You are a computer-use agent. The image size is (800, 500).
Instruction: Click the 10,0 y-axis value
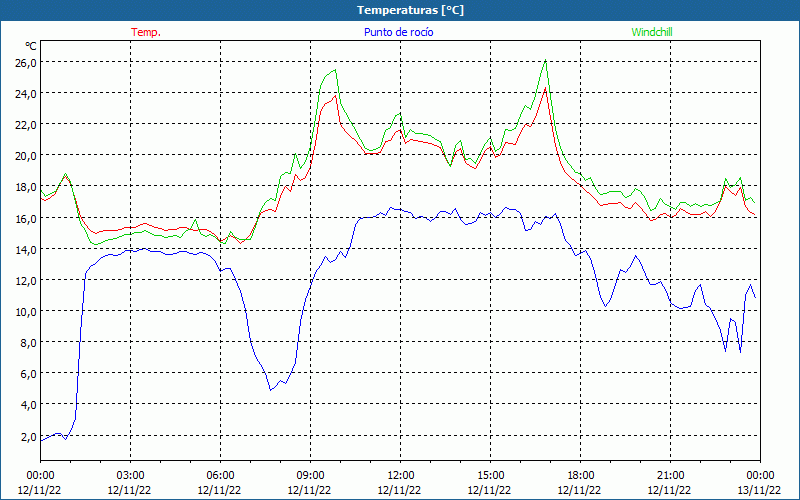pos(26,312)
